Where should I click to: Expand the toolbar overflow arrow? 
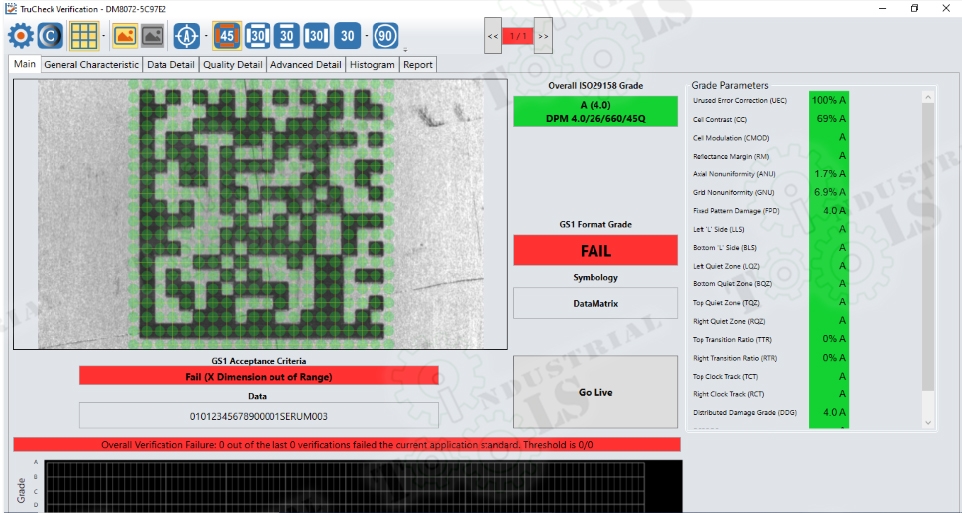click(x=405, y=49)
